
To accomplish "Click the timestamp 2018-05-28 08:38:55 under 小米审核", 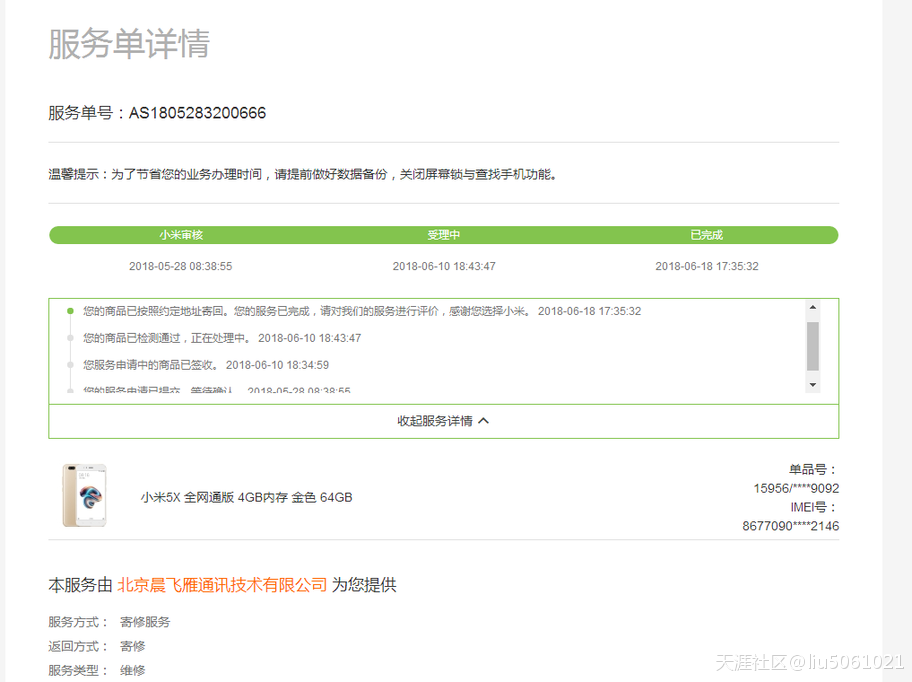I will 180,266.
